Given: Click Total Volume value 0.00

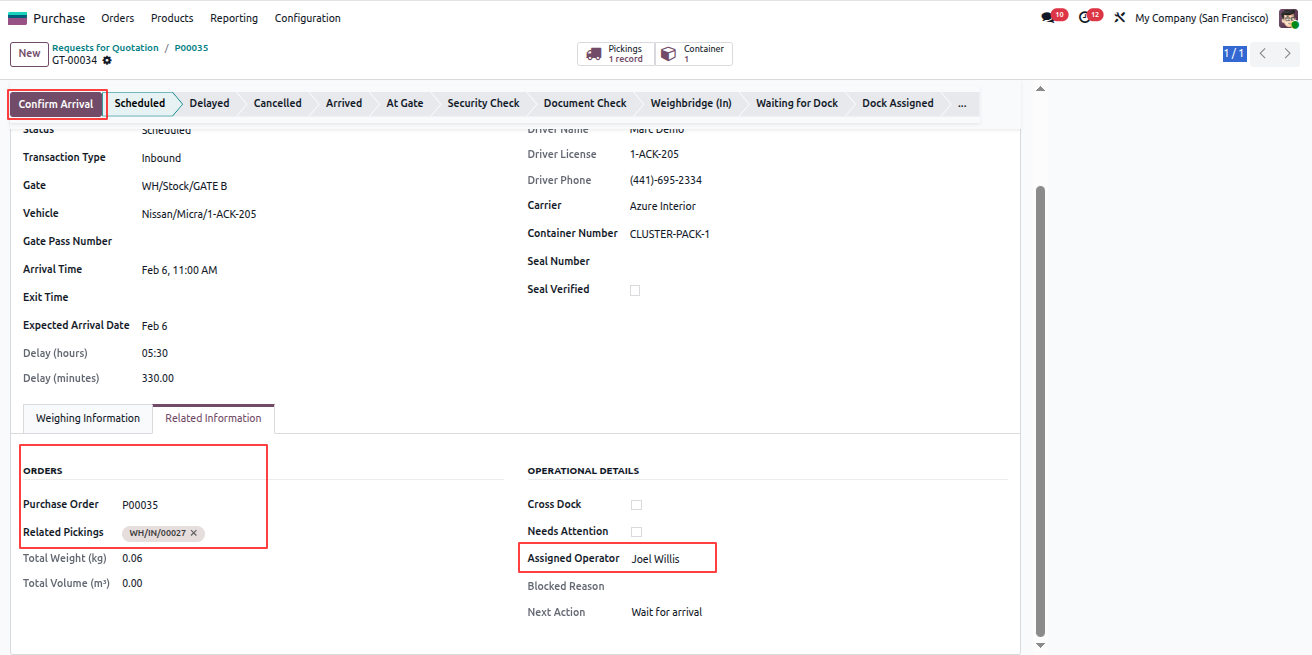Looking at the screenshot, I should [132, 583].
